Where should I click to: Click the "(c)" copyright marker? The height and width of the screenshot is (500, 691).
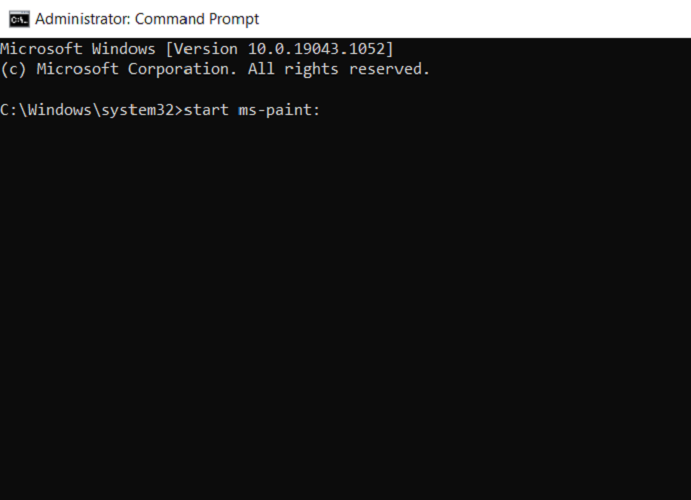click(14, 69)
